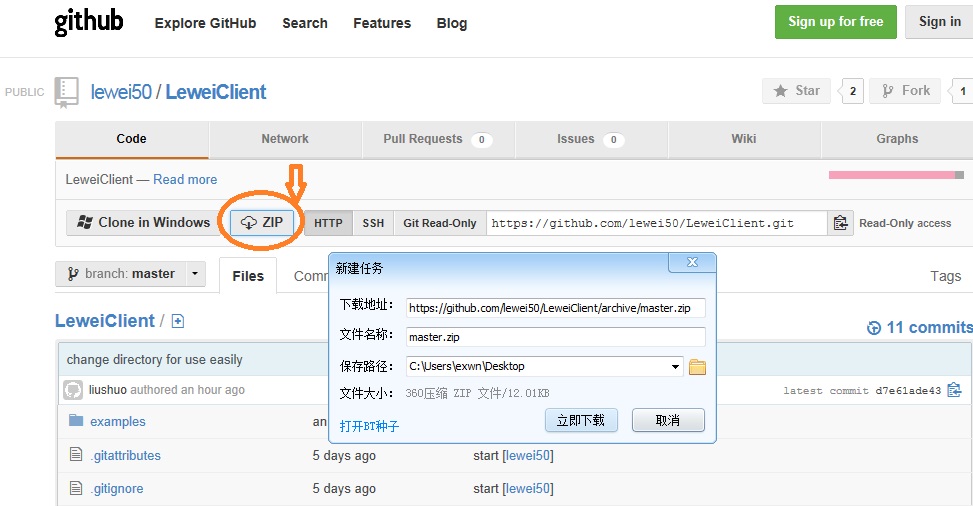Select the SSH clone protocol
The width and height of the screenshot is (973, 506).
(374, 223)
